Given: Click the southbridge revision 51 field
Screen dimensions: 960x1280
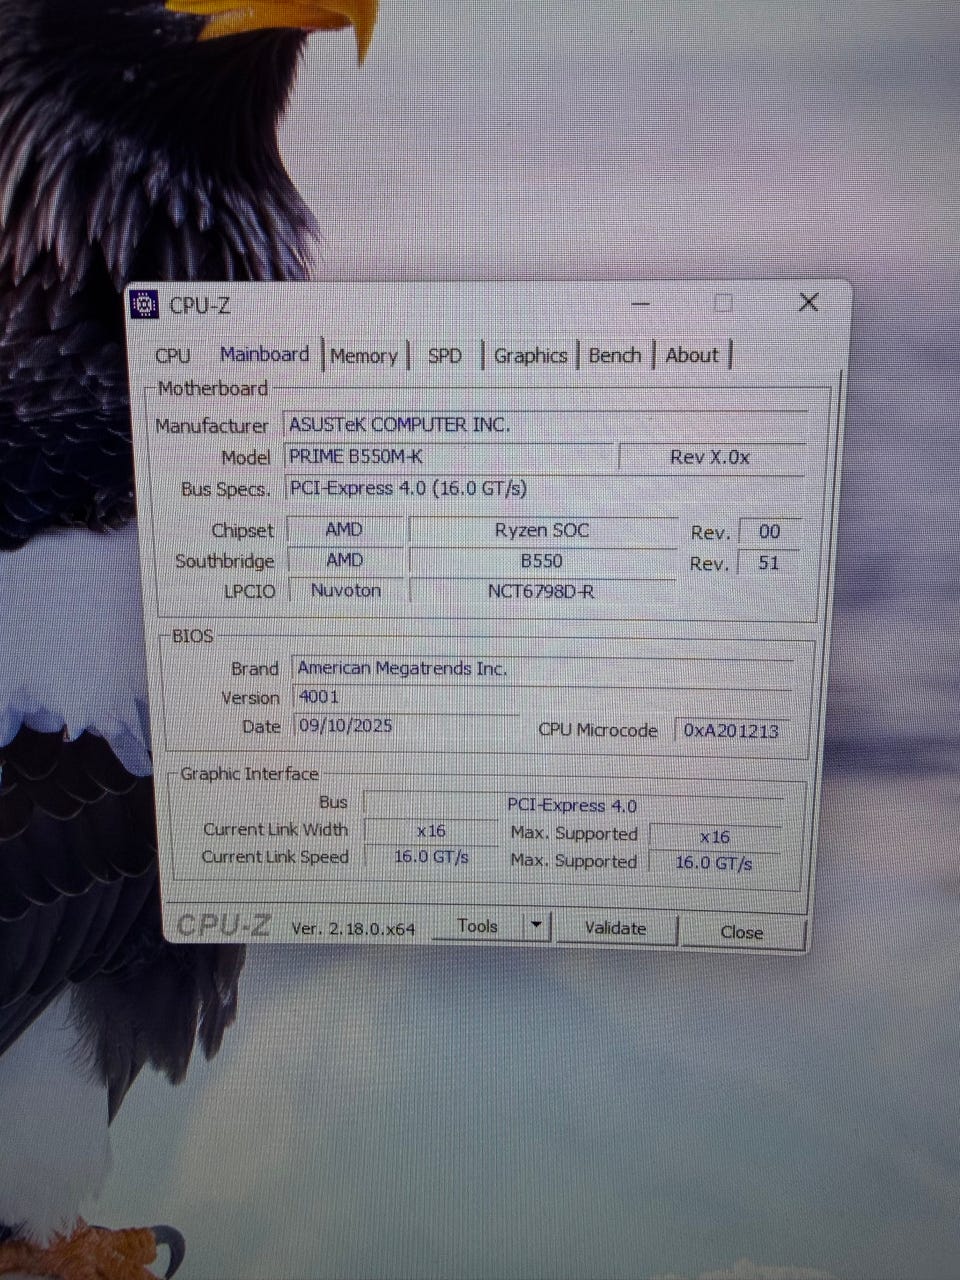Looking at the screenshot, I should point(768,562).
